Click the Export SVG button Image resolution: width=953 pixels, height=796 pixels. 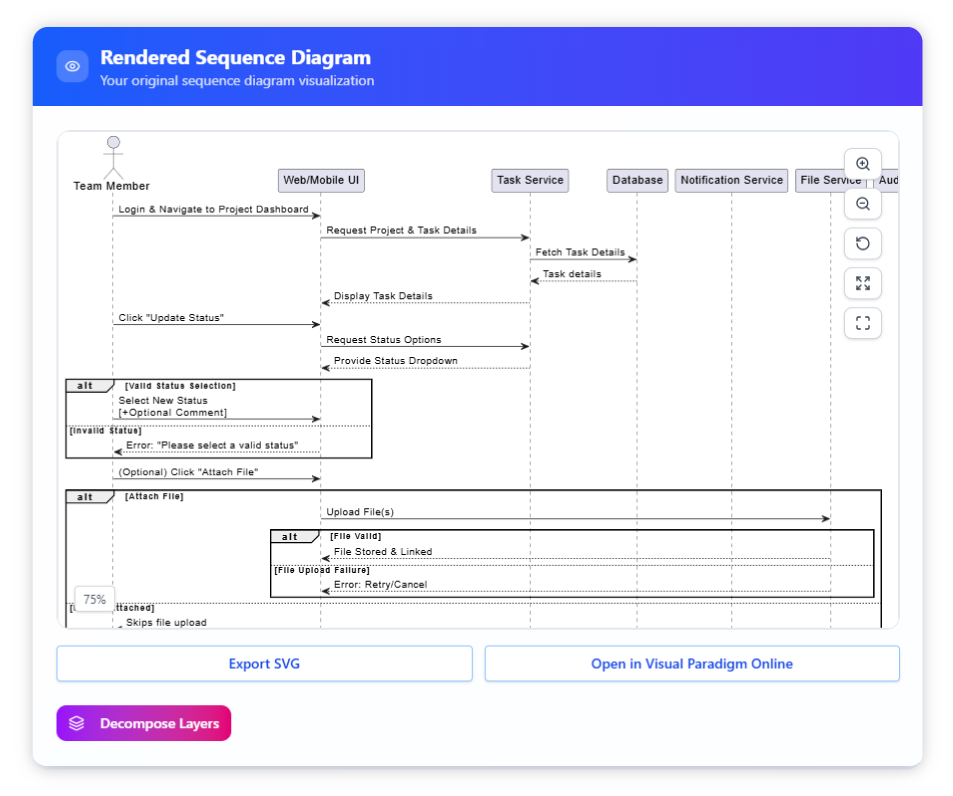[264, 664]
